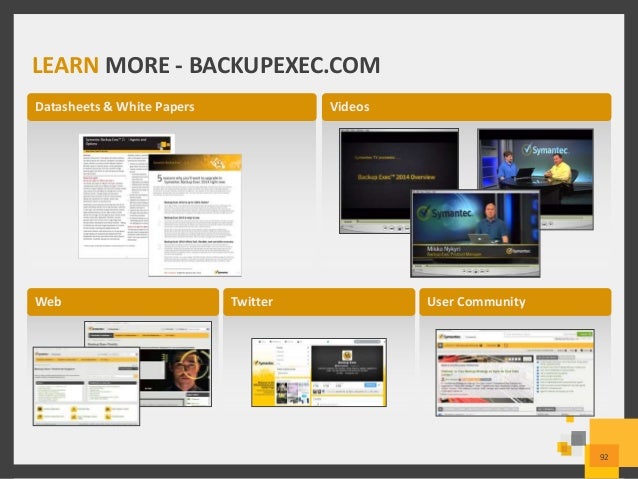Click the slide number 92
638x479 pixels.
point(604,457)
